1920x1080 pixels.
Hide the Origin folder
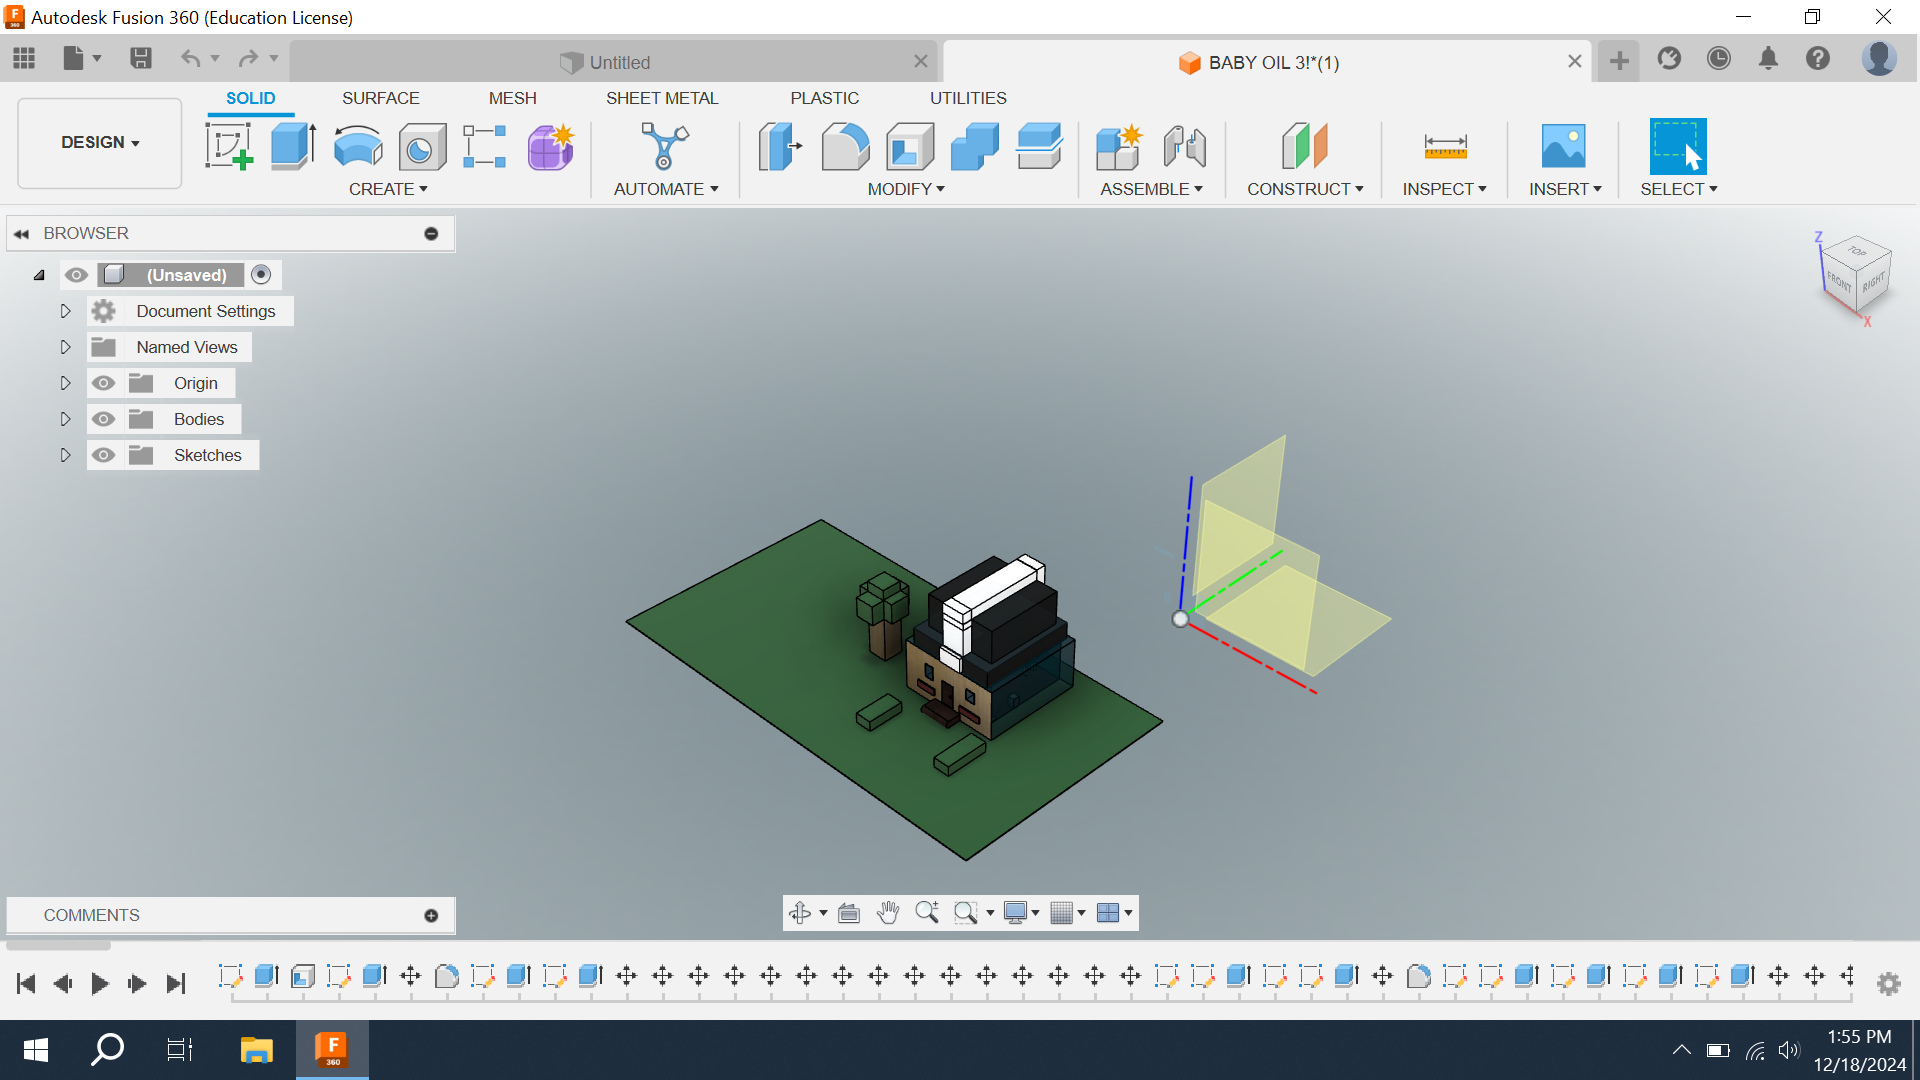coord(103,383)
